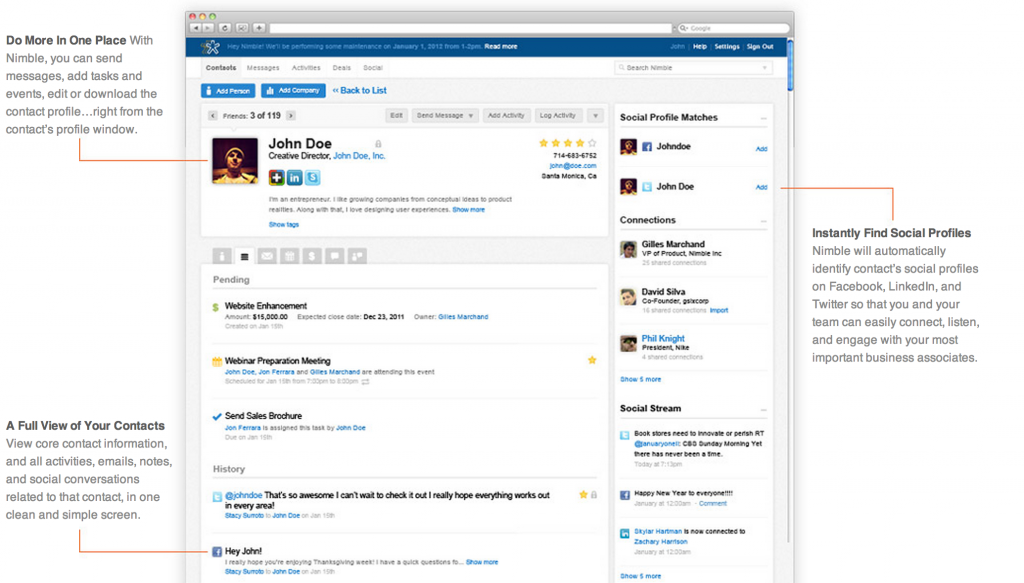Image resolution: width=1024 pixels, height=583 pixels.
Task: Collapse the Social Stream panel
Action: 763,409
